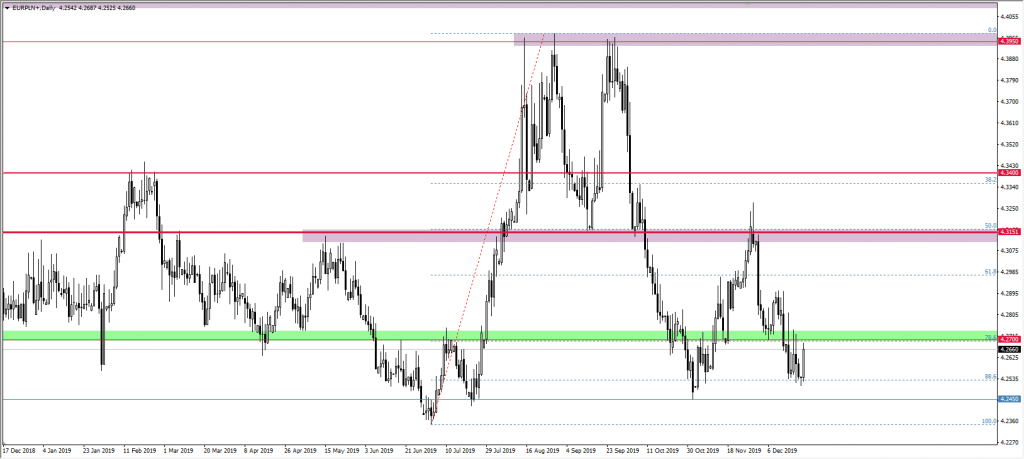Select the purple zone at 4.3950 resistance
The width and height of the screenshot is (1024, 459).
point(756,40)
